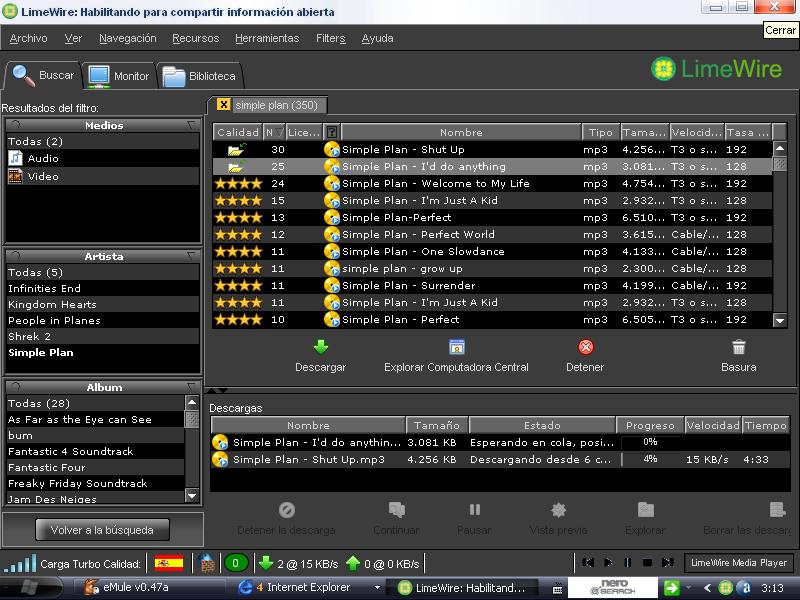Collapse the Artista filter panel arrow

[192, 256]
